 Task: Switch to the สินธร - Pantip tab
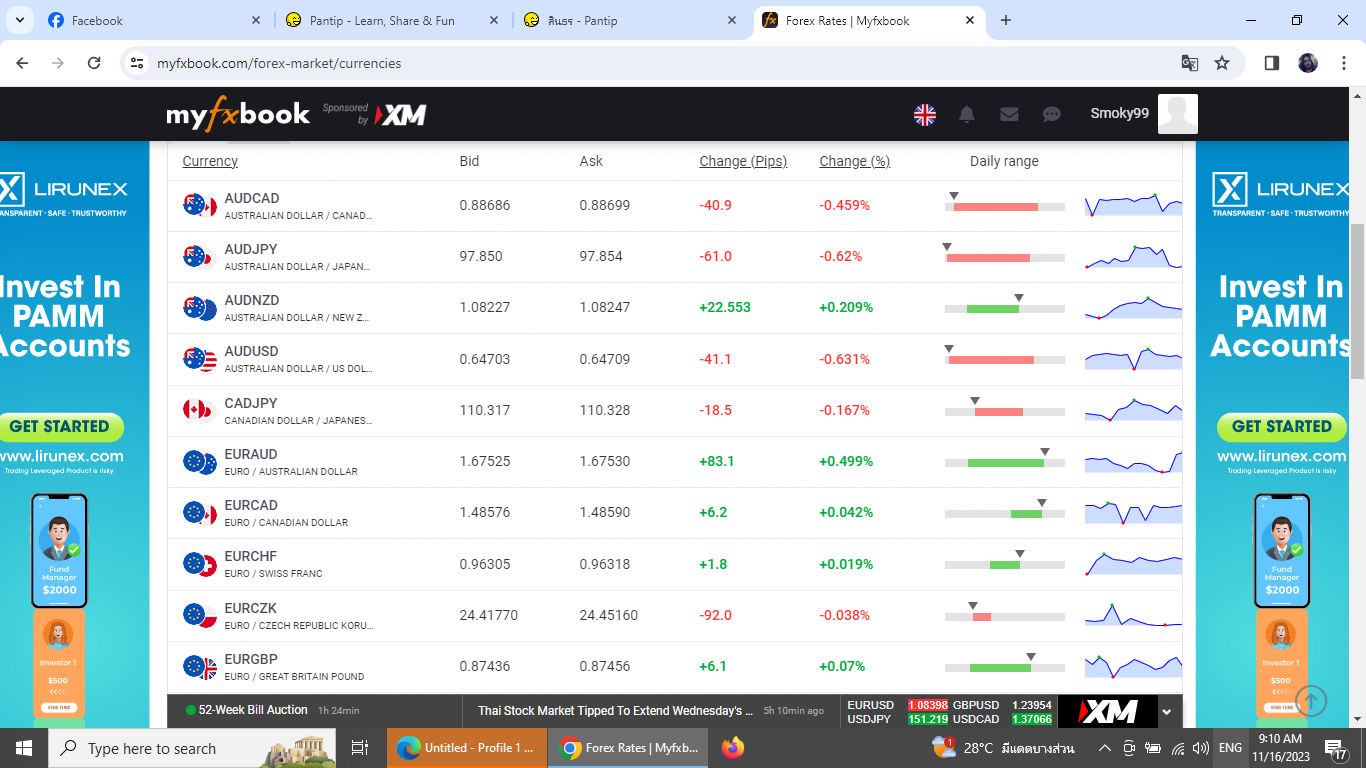[x=632, y=20]
